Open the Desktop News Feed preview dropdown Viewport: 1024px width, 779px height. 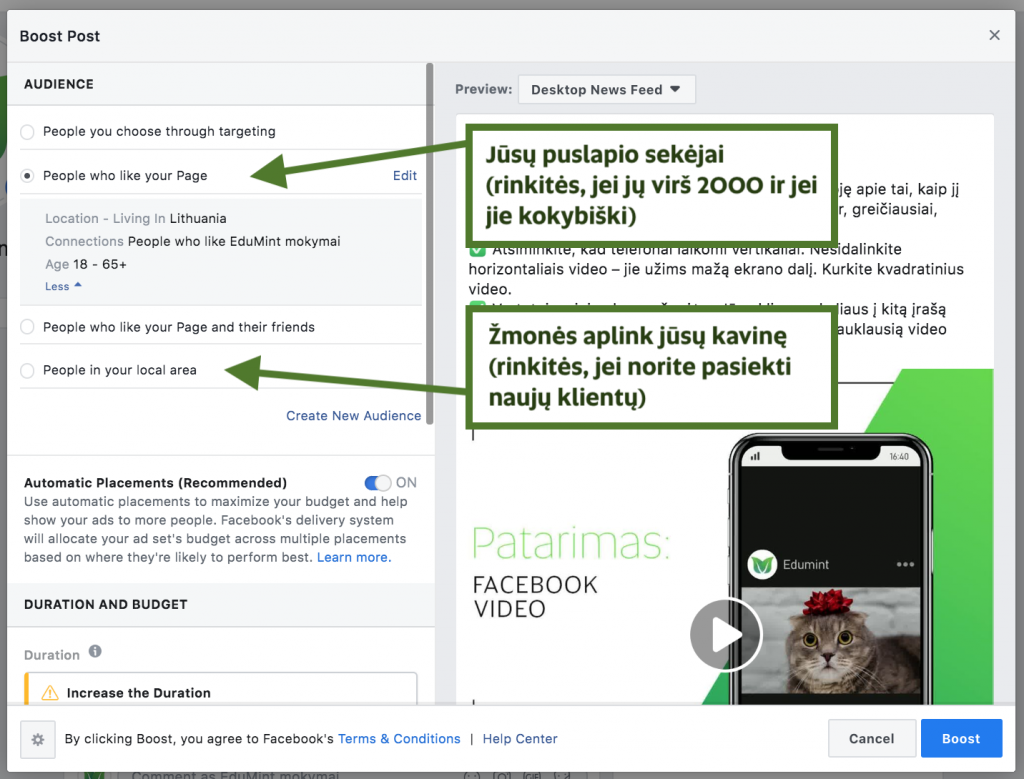[x=605, y=89]
